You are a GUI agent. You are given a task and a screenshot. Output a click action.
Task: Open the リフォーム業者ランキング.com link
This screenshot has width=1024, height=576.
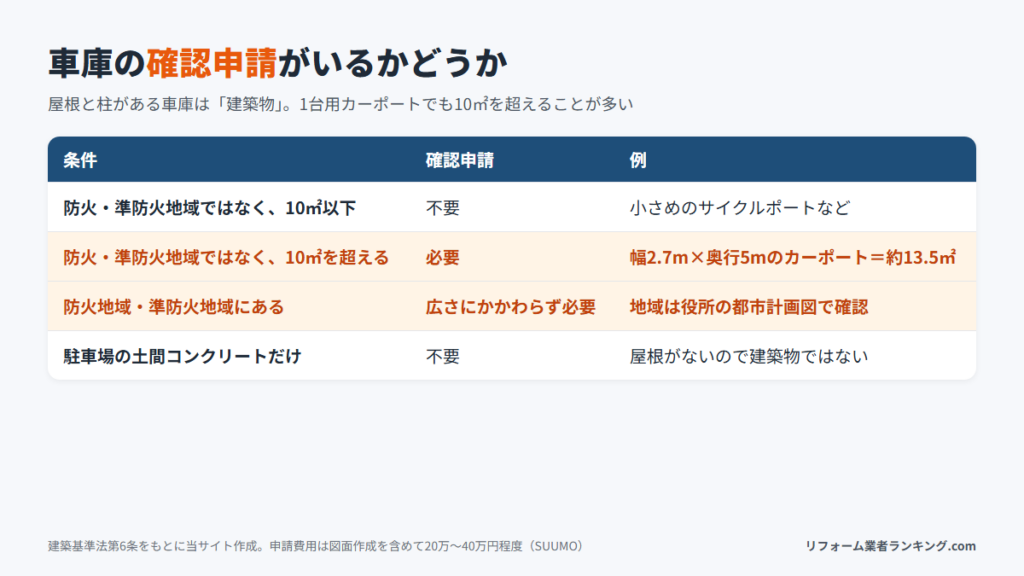pos(891,546)
